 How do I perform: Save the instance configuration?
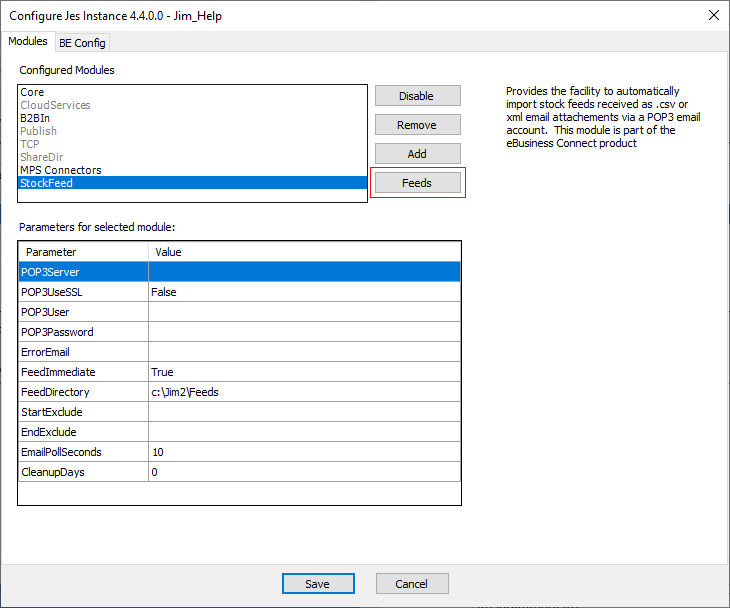pos(318,584)
